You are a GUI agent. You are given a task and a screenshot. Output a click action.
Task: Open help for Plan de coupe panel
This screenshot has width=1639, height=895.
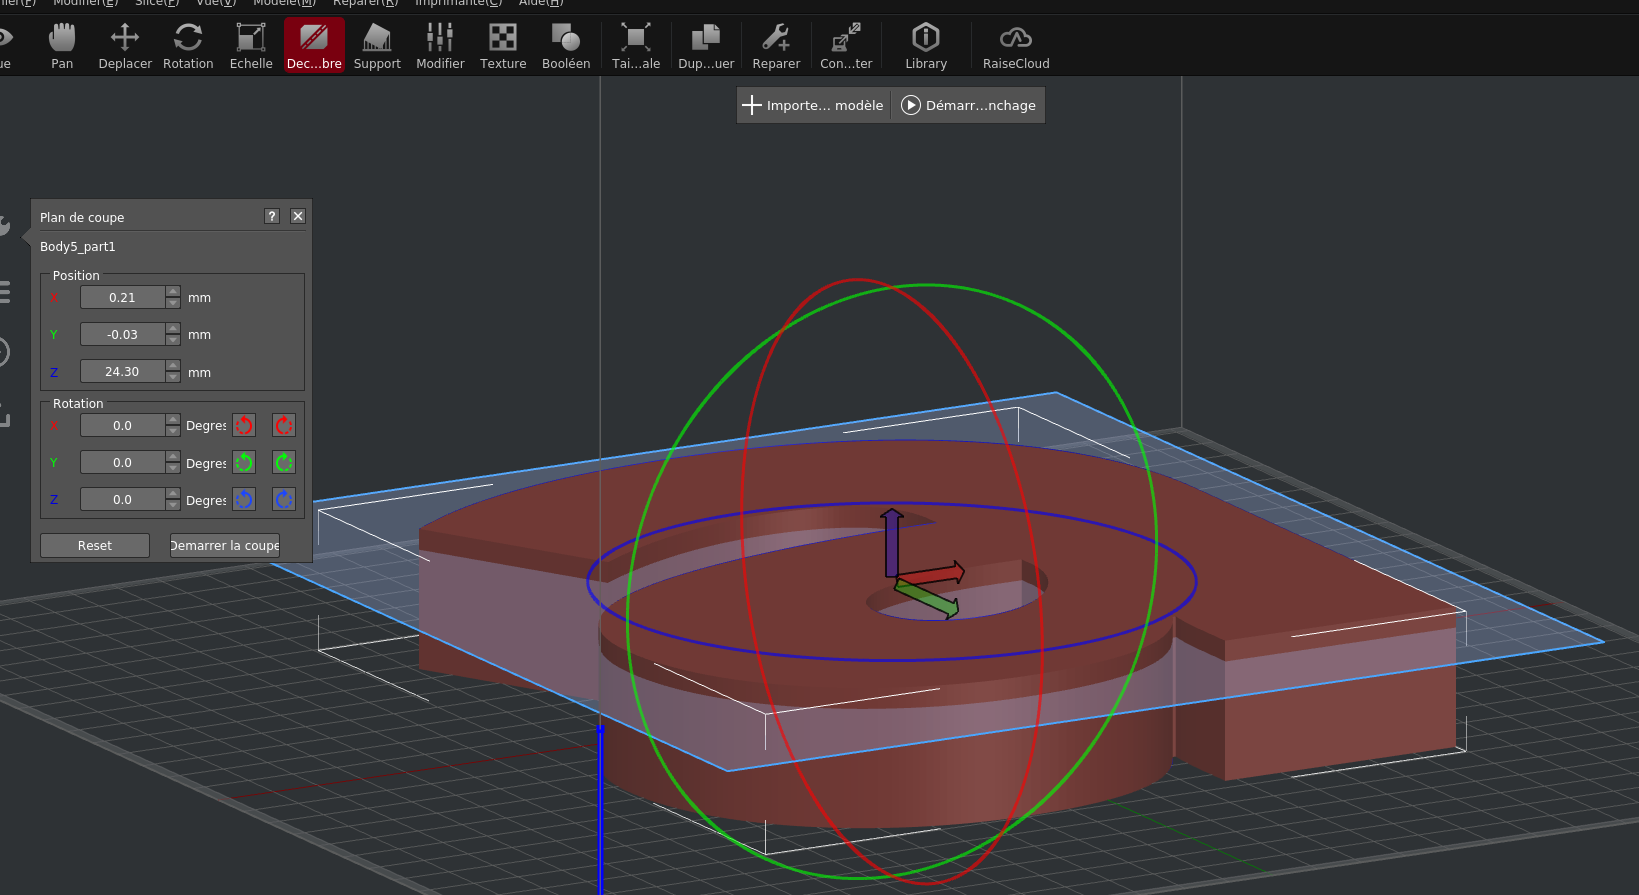(x=272, y=216)
